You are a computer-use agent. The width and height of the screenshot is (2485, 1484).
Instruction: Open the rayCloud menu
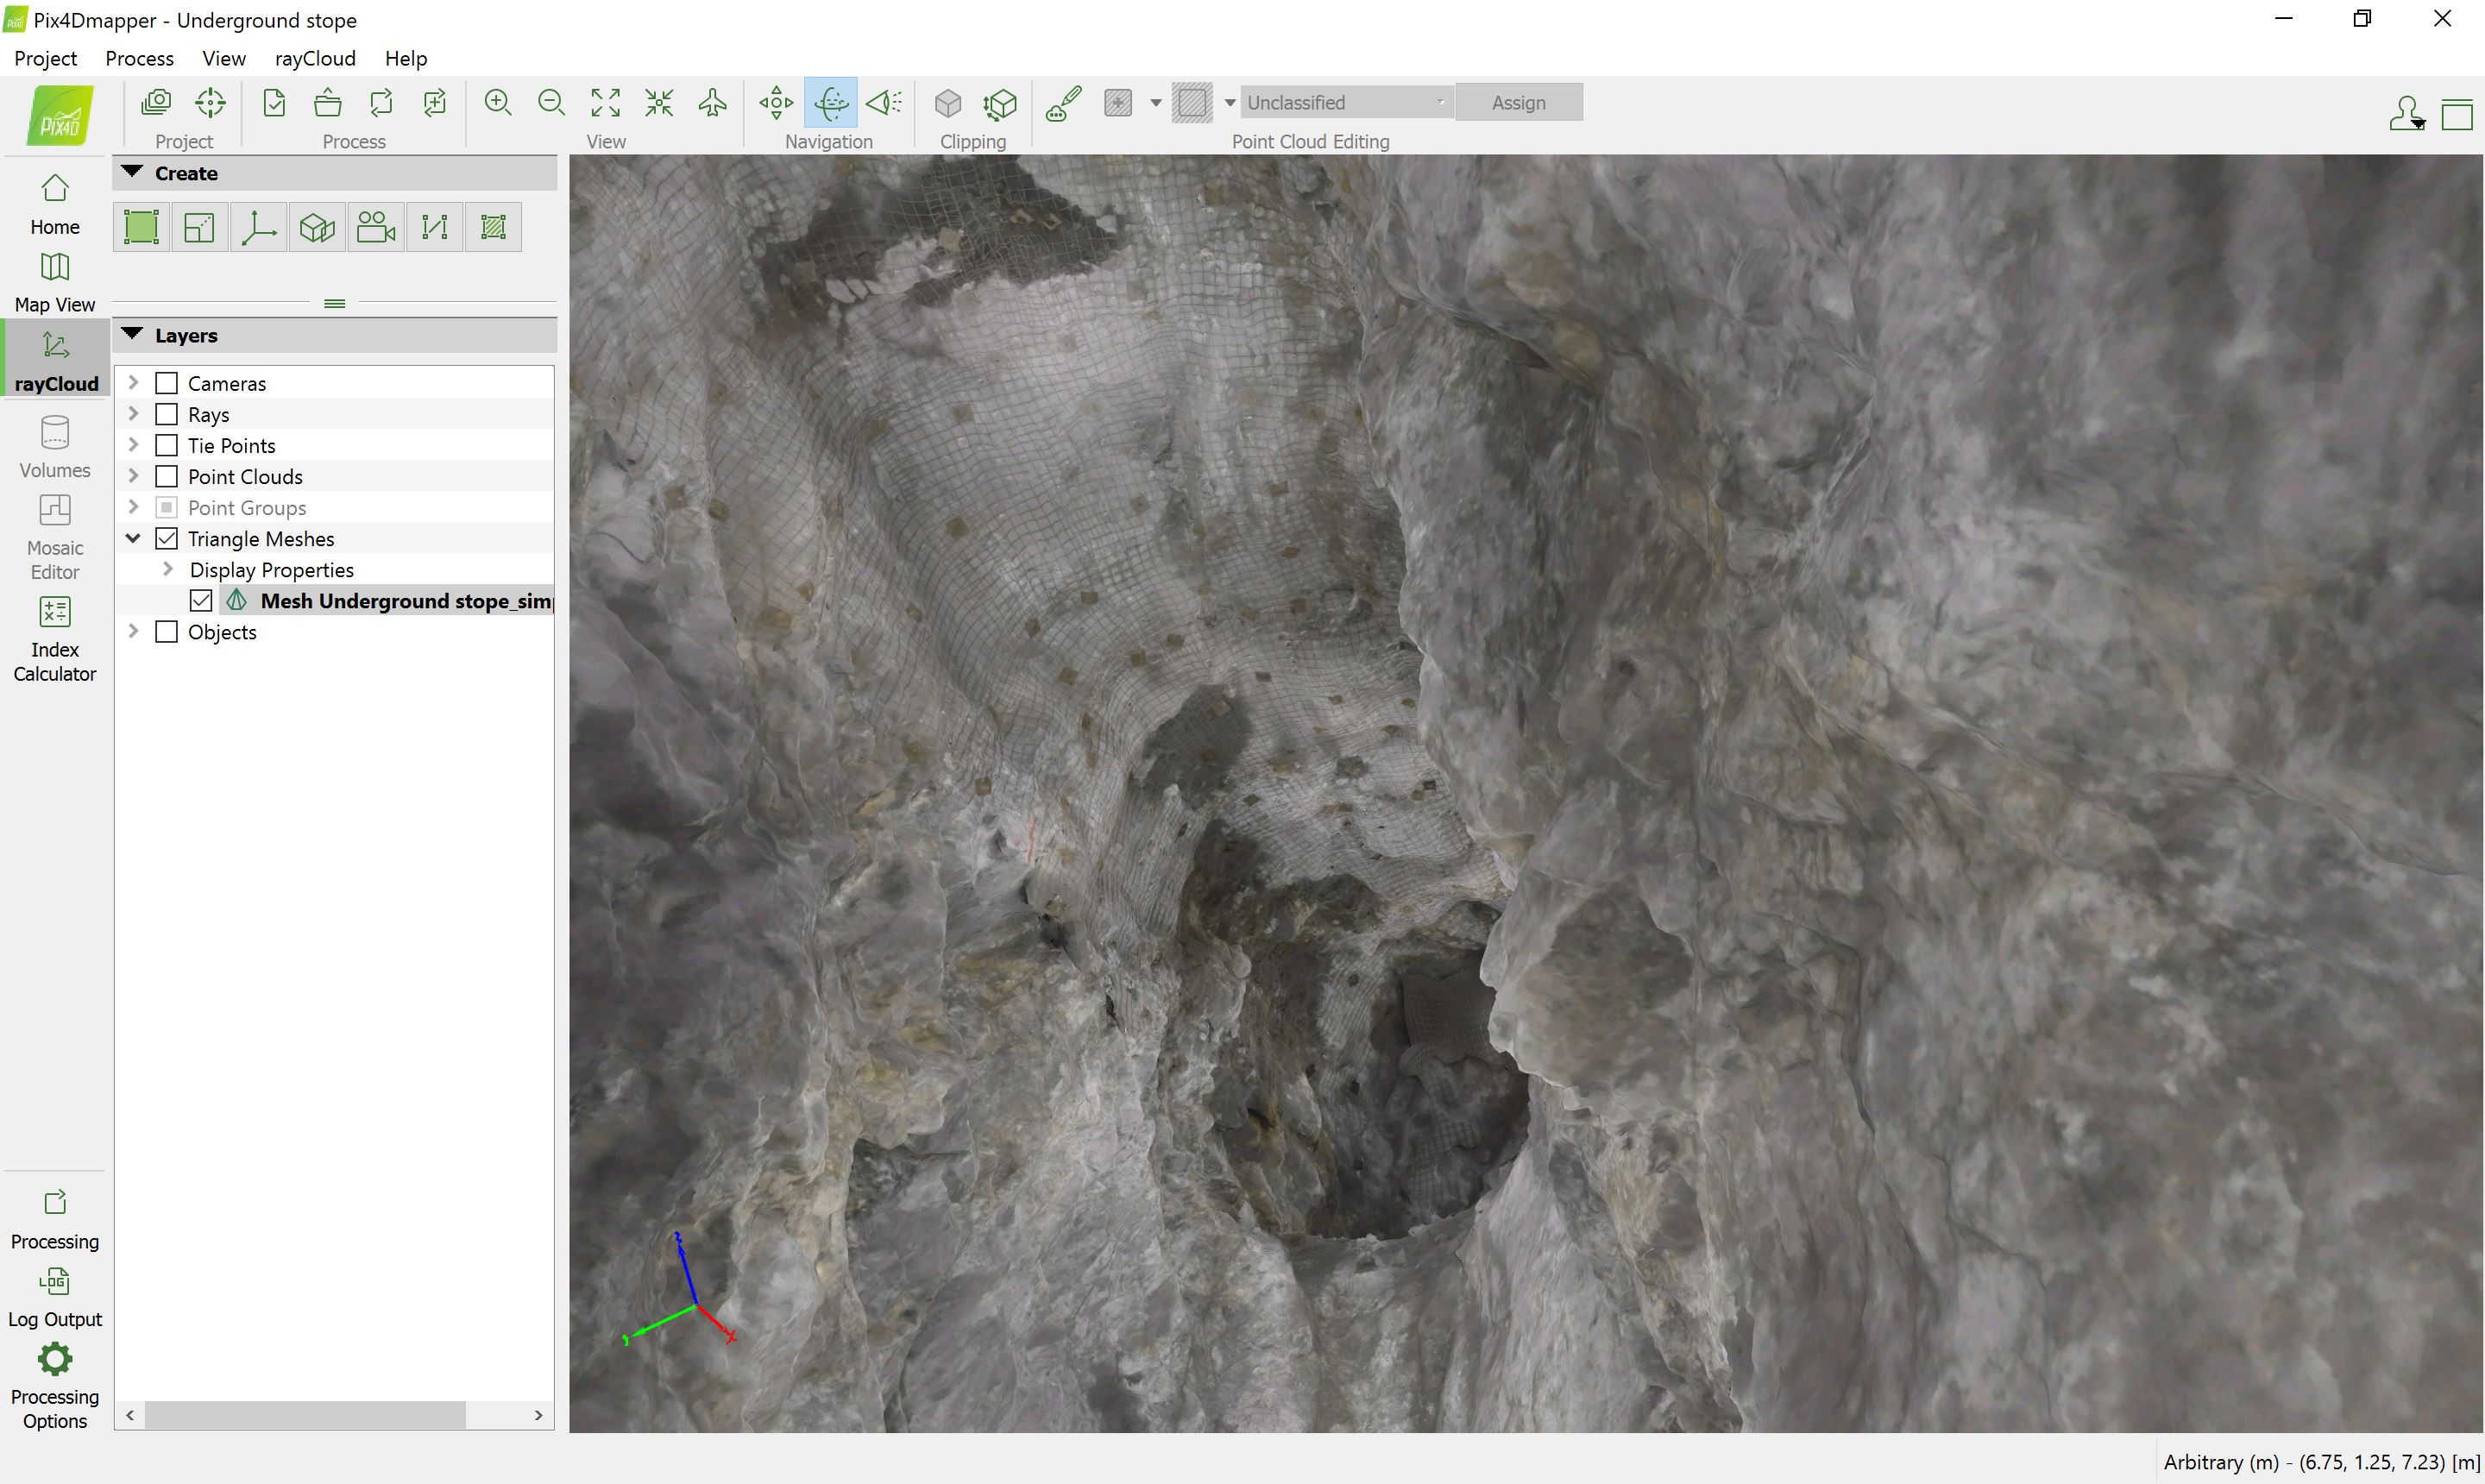point(315,58)
